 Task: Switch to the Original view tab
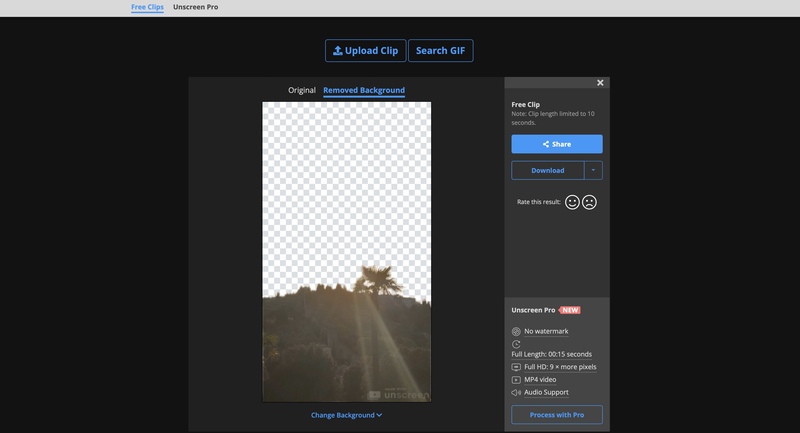302,90
